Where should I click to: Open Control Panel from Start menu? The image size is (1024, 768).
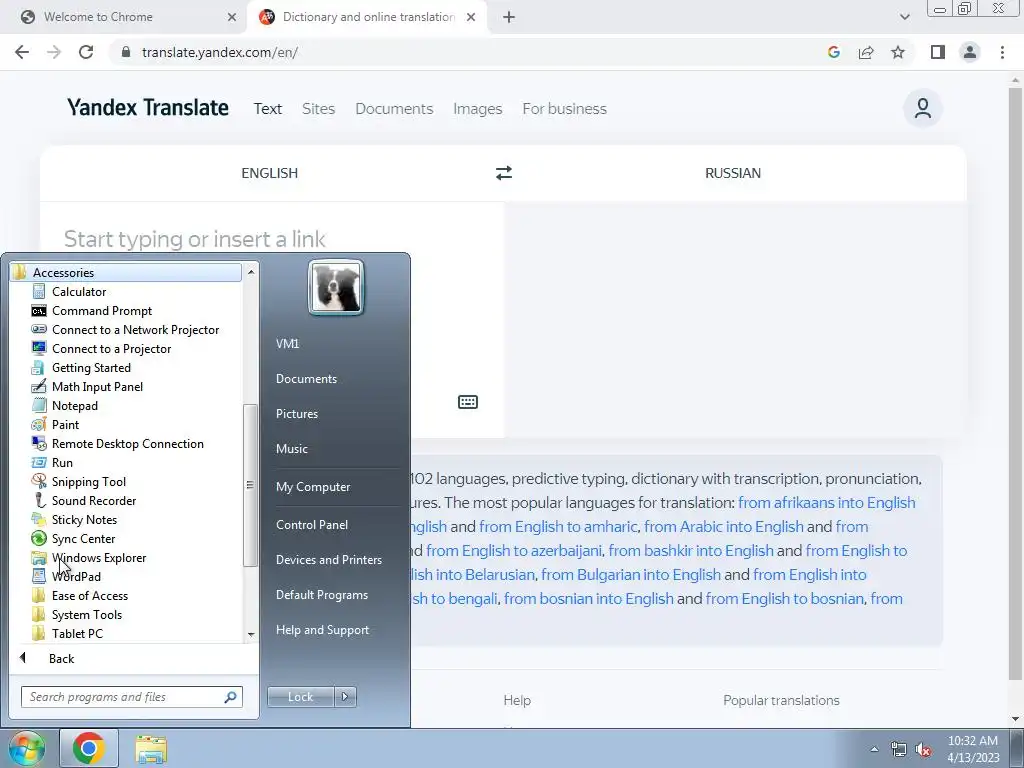point(312,524)
